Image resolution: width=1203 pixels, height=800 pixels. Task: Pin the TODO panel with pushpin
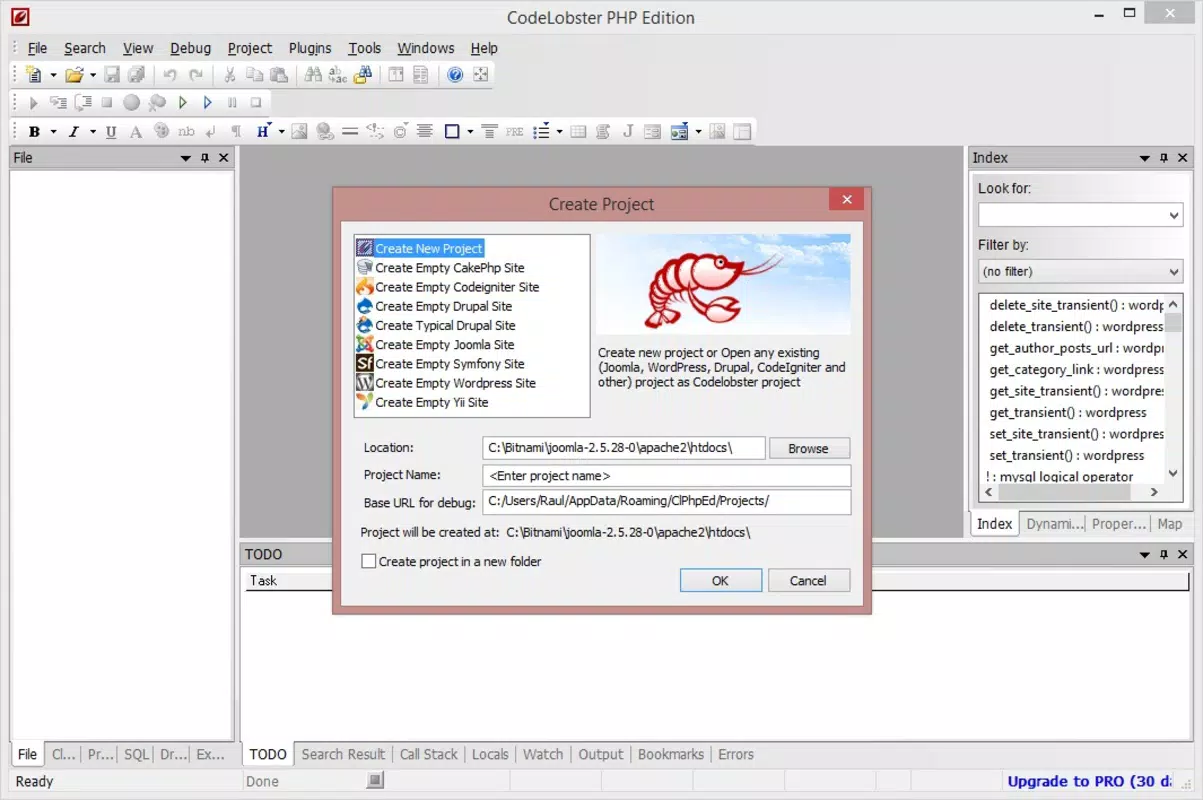click(1164, 554)
